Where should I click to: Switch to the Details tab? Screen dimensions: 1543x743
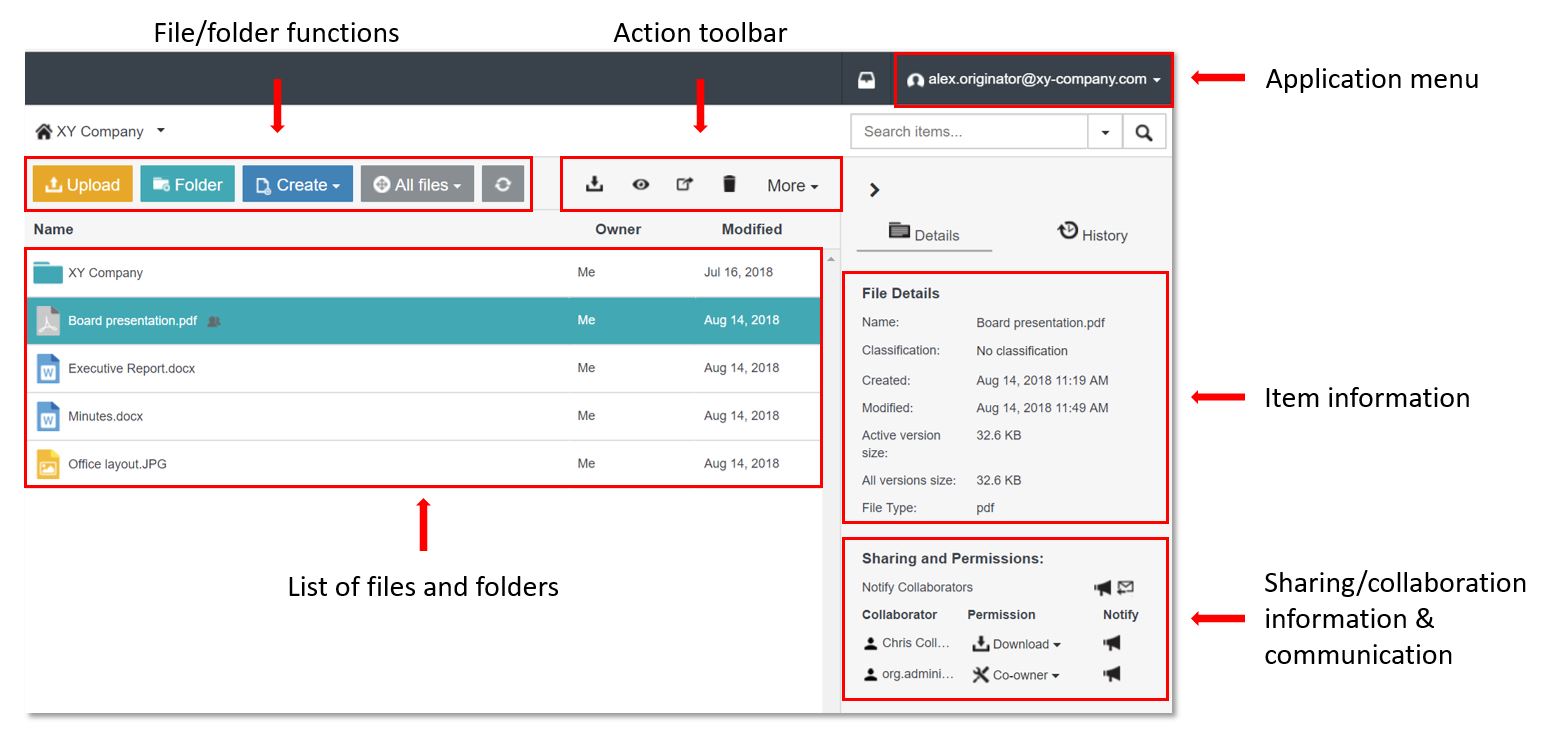click(924, 234)
